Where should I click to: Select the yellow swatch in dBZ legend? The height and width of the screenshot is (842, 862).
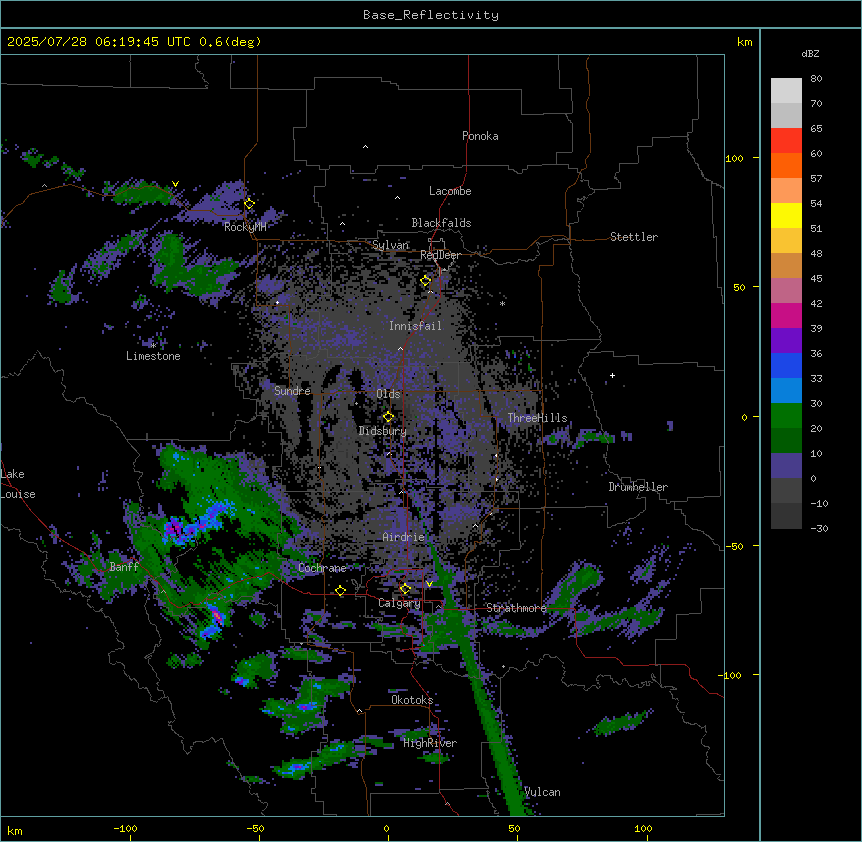pyautogui.click(x=786, y=215)
